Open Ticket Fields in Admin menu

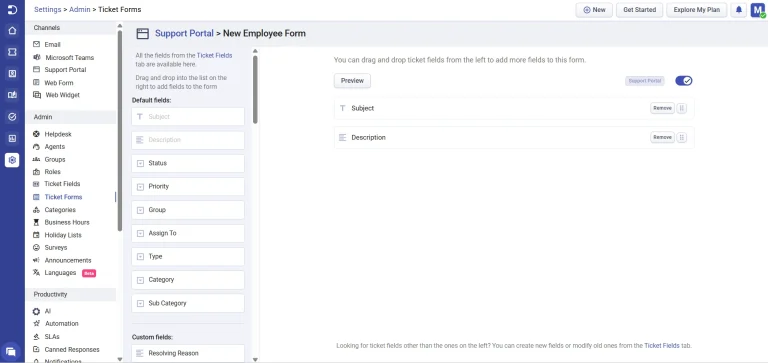click(62, 184)
